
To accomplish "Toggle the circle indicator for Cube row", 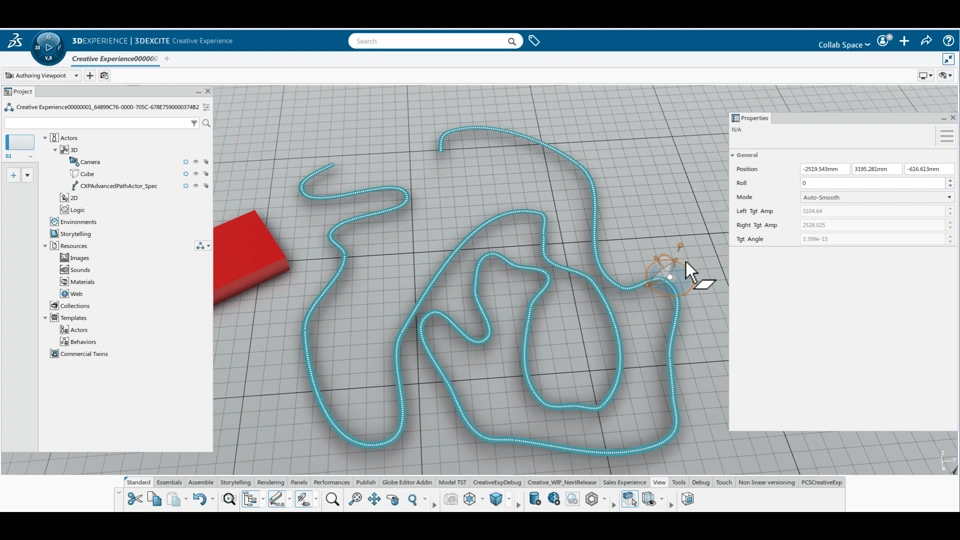I will click(186, 173).
